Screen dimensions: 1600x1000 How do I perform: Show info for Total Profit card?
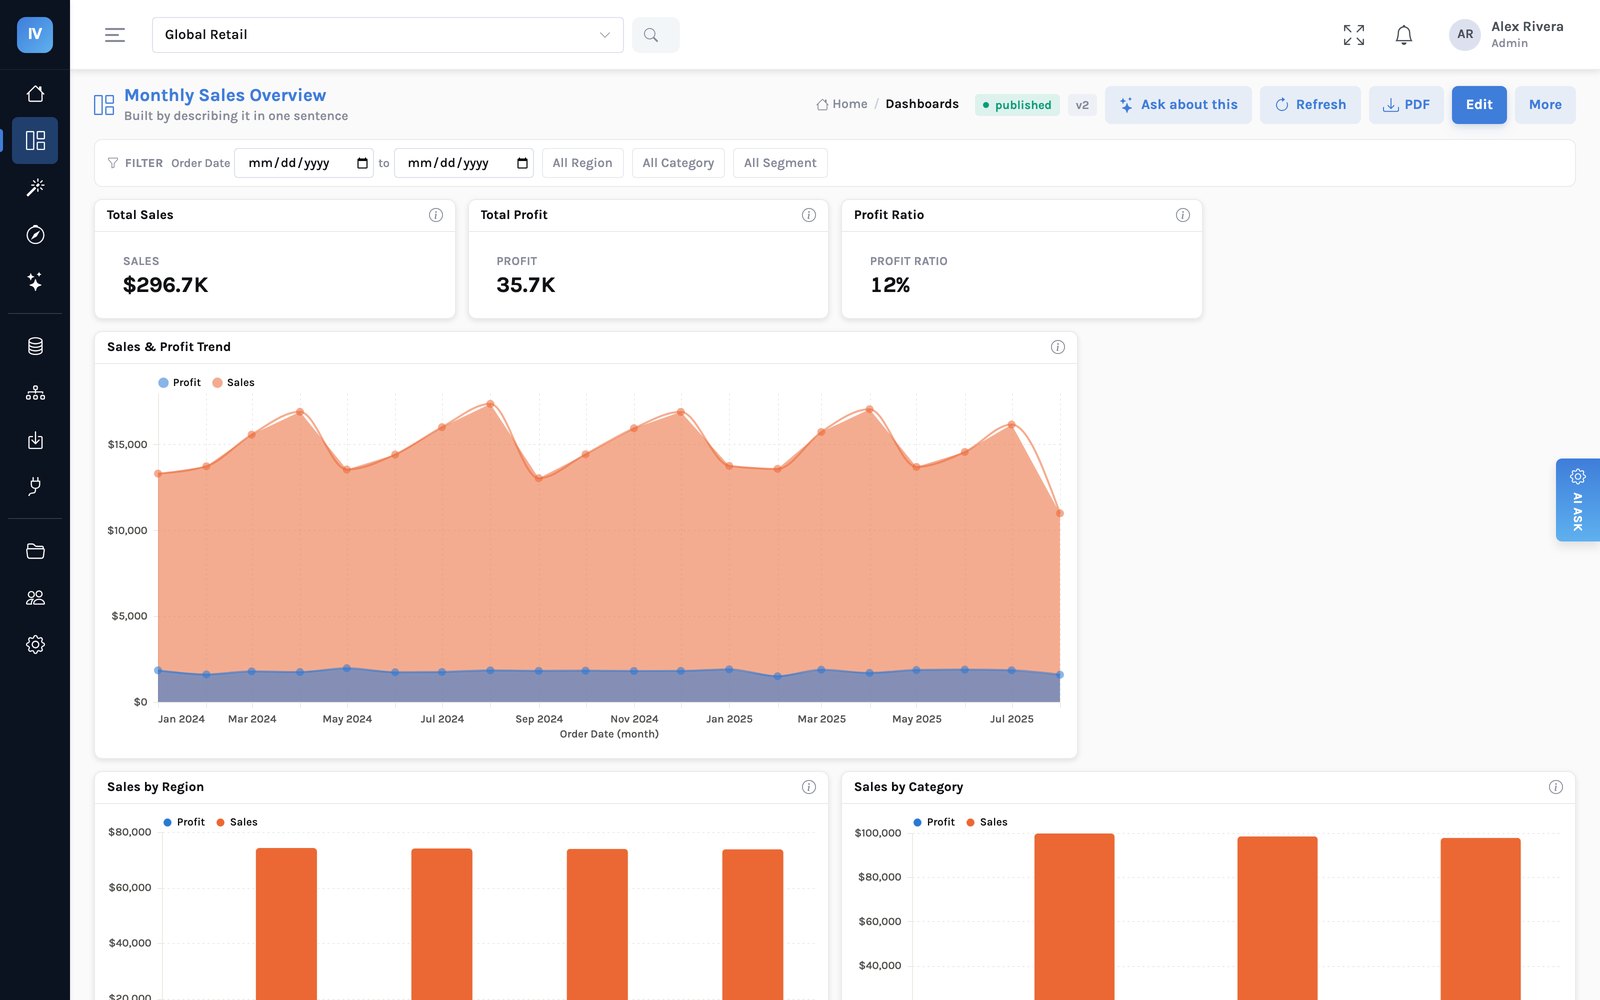point(809,215)
